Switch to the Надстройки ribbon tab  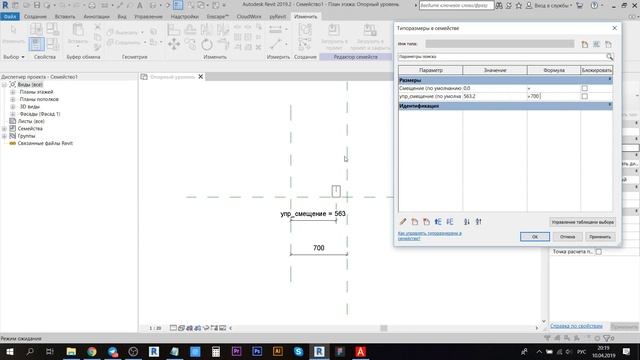point(184,16)
